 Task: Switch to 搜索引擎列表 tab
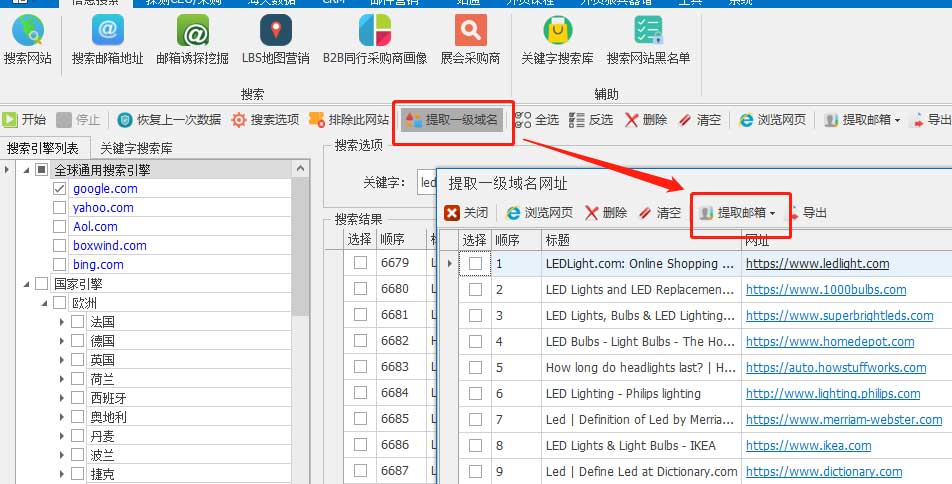[43, 148]
